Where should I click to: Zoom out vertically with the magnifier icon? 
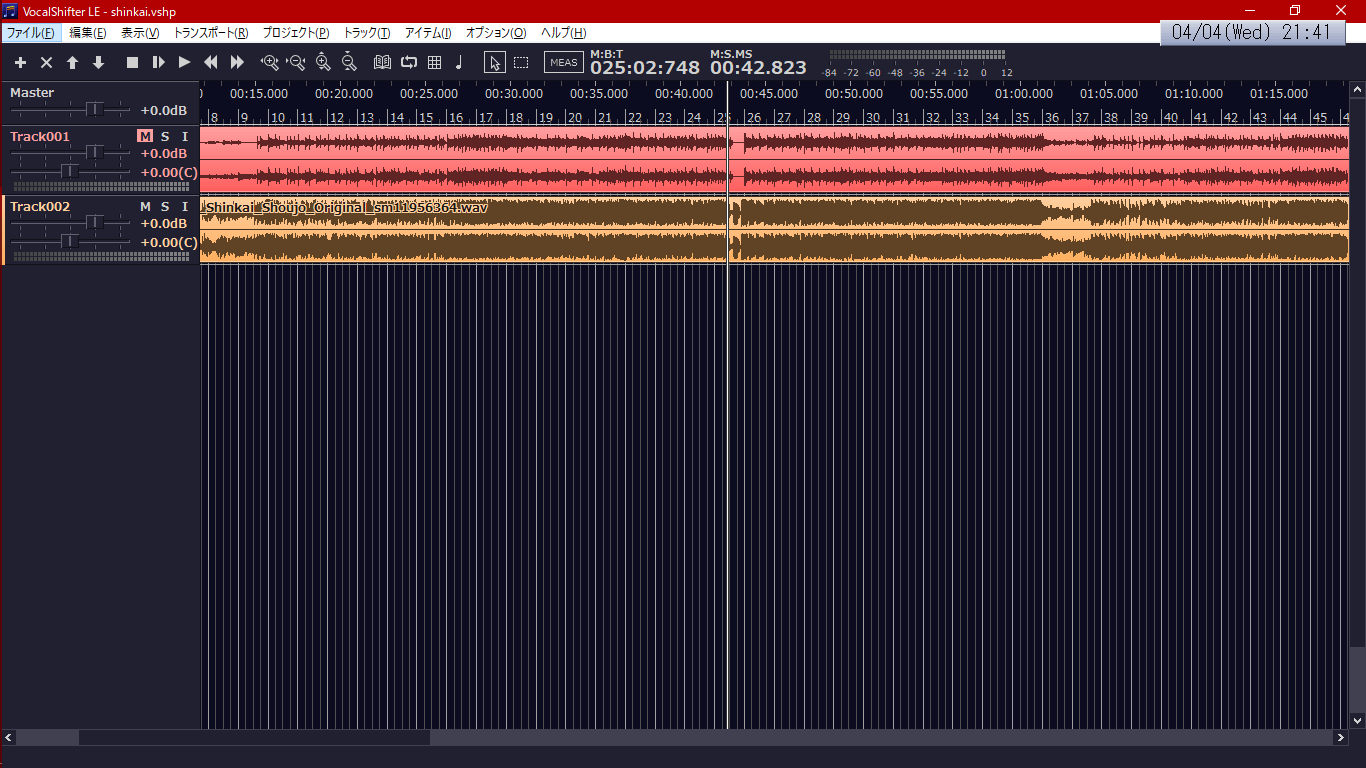[349, 62]
